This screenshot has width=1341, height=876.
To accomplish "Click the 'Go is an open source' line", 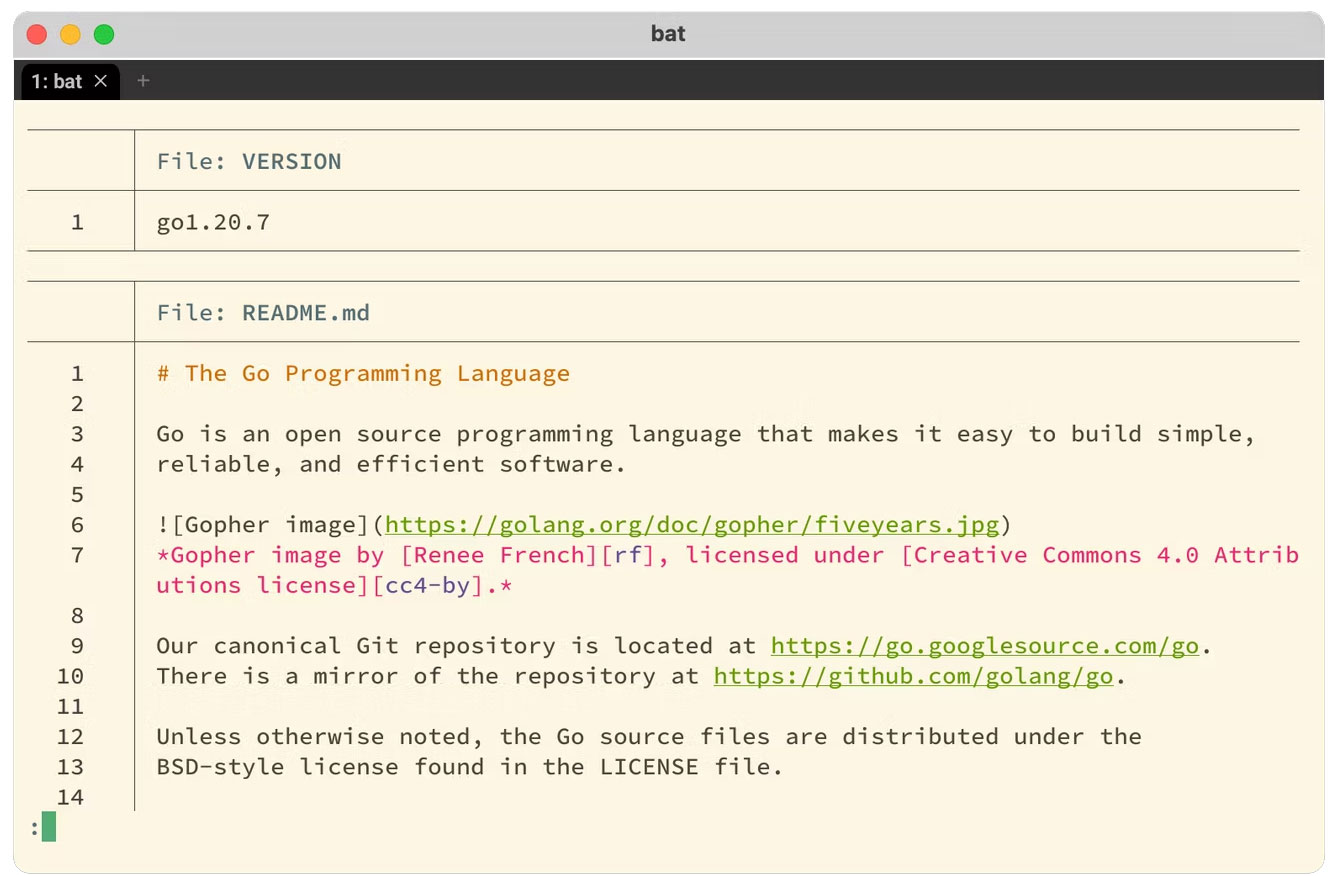I will (706, 434).
